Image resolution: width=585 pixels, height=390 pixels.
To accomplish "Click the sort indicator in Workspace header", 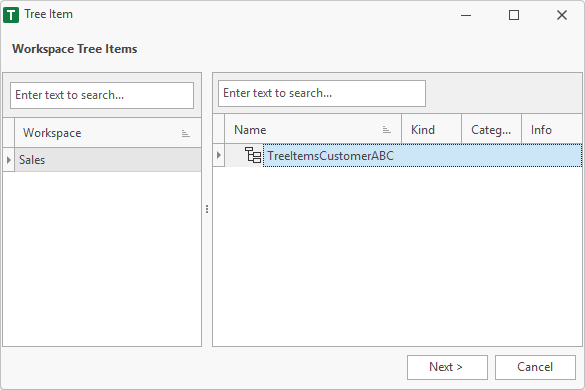I will (185, 133).
